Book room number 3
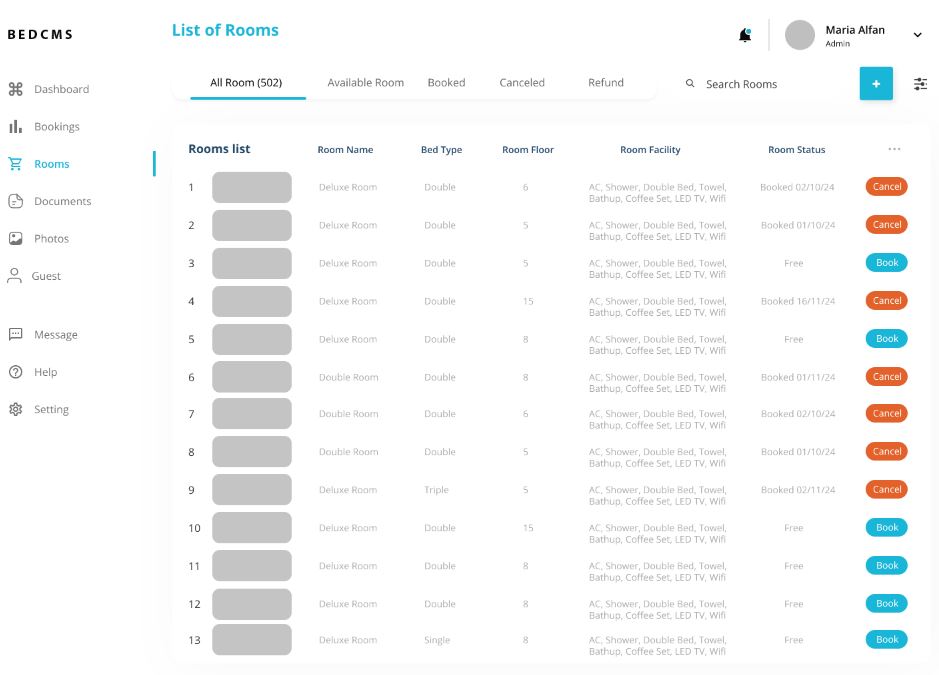The height and width of the screenshot is (675, 939). click(886, 263)
